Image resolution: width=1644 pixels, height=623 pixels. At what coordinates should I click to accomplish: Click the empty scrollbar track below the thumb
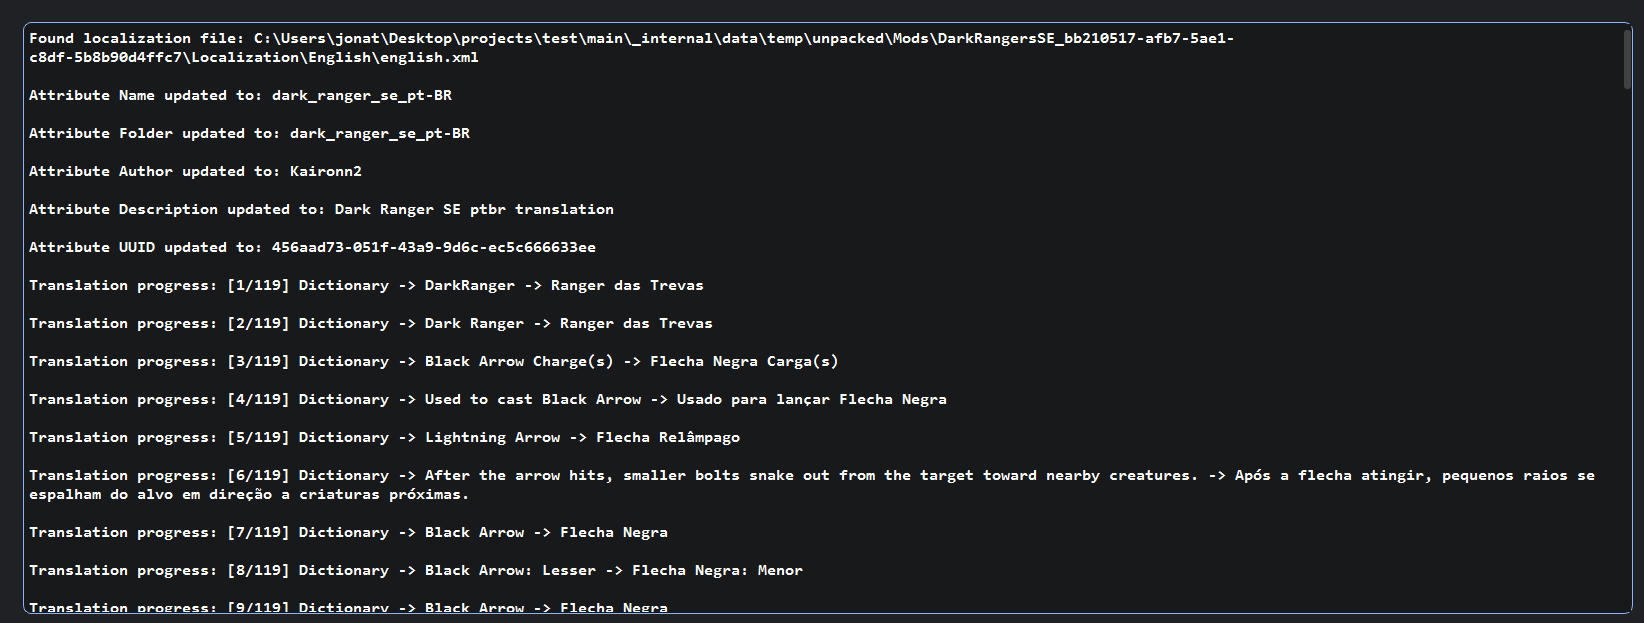point(1627,350)
